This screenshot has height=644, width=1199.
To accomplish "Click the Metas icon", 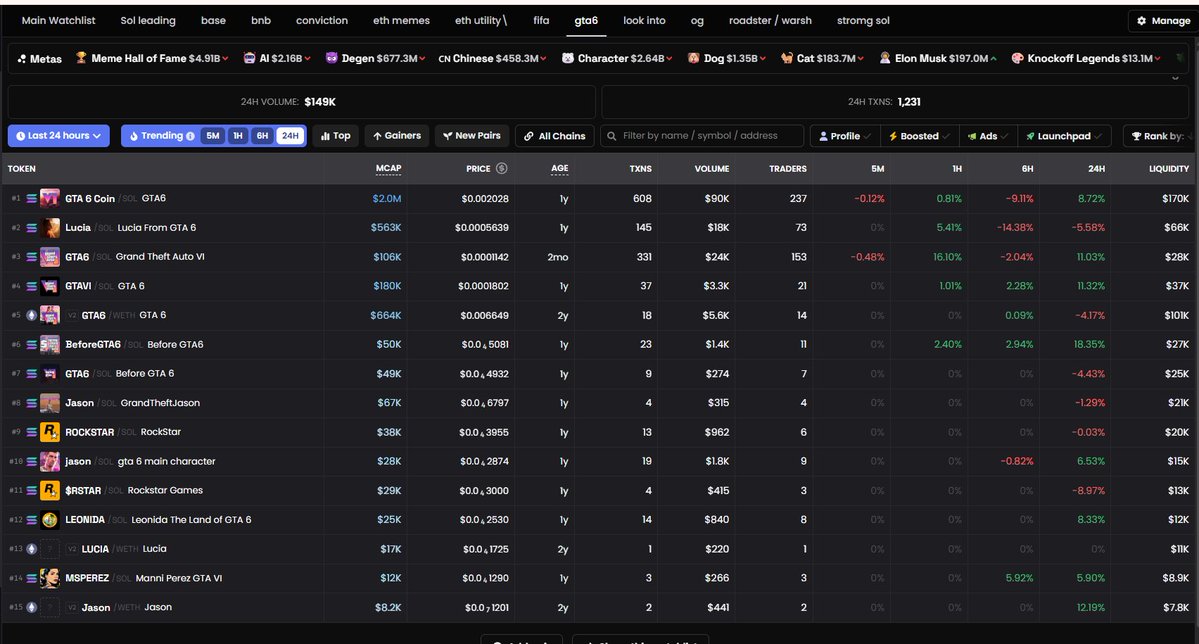I will (x=21, y=58).
